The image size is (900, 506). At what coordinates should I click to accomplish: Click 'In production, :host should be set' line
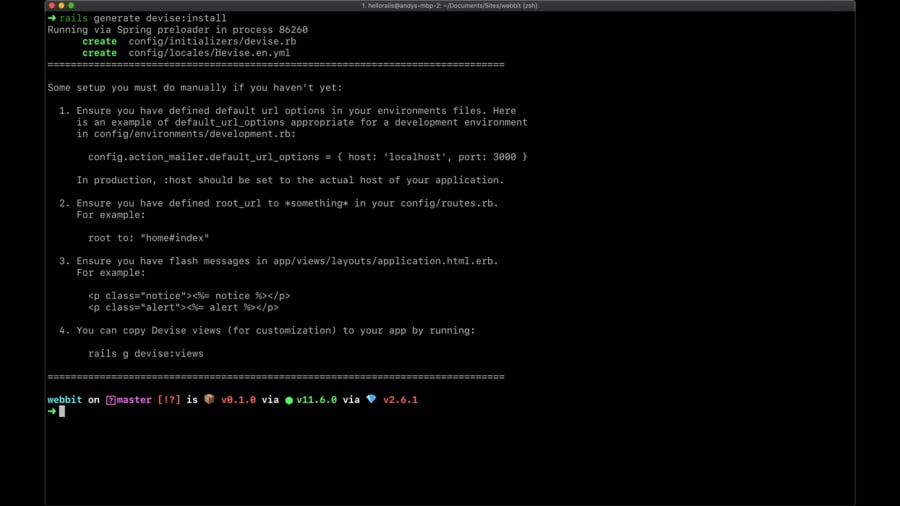290,180
